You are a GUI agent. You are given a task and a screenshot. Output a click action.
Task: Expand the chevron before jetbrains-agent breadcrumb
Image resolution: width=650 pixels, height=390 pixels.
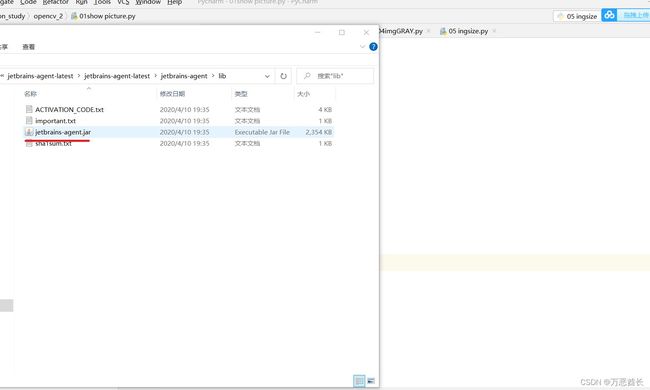[x=155, y=76]
